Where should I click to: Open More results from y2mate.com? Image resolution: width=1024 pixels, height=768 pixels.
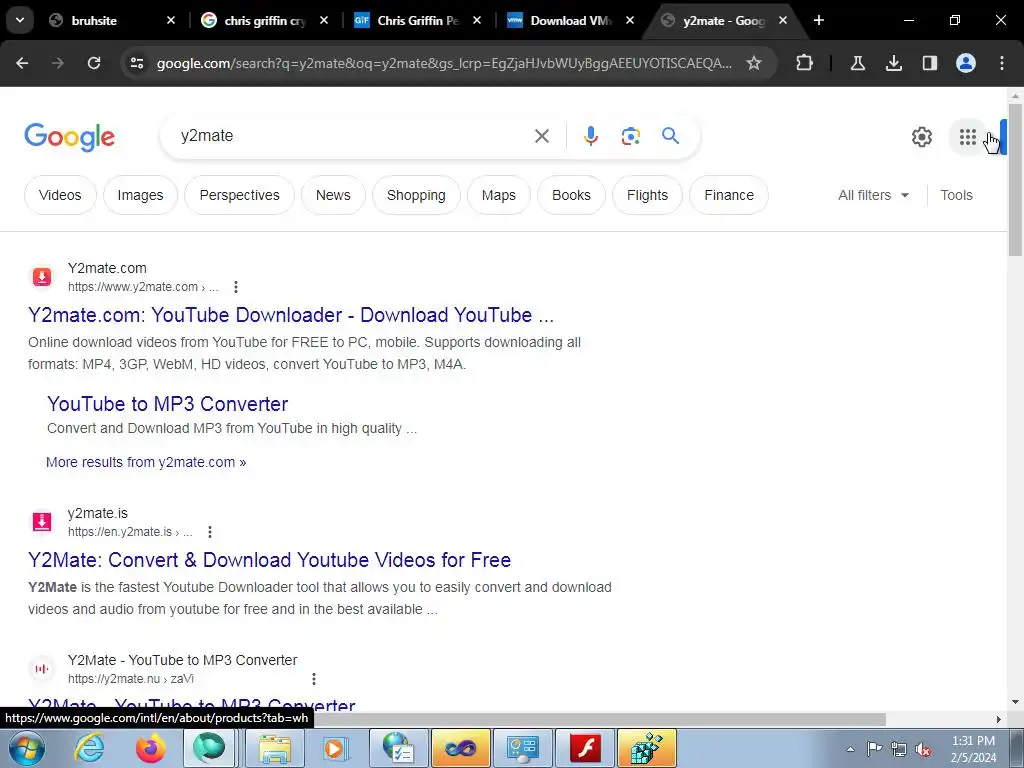point(146,462)
